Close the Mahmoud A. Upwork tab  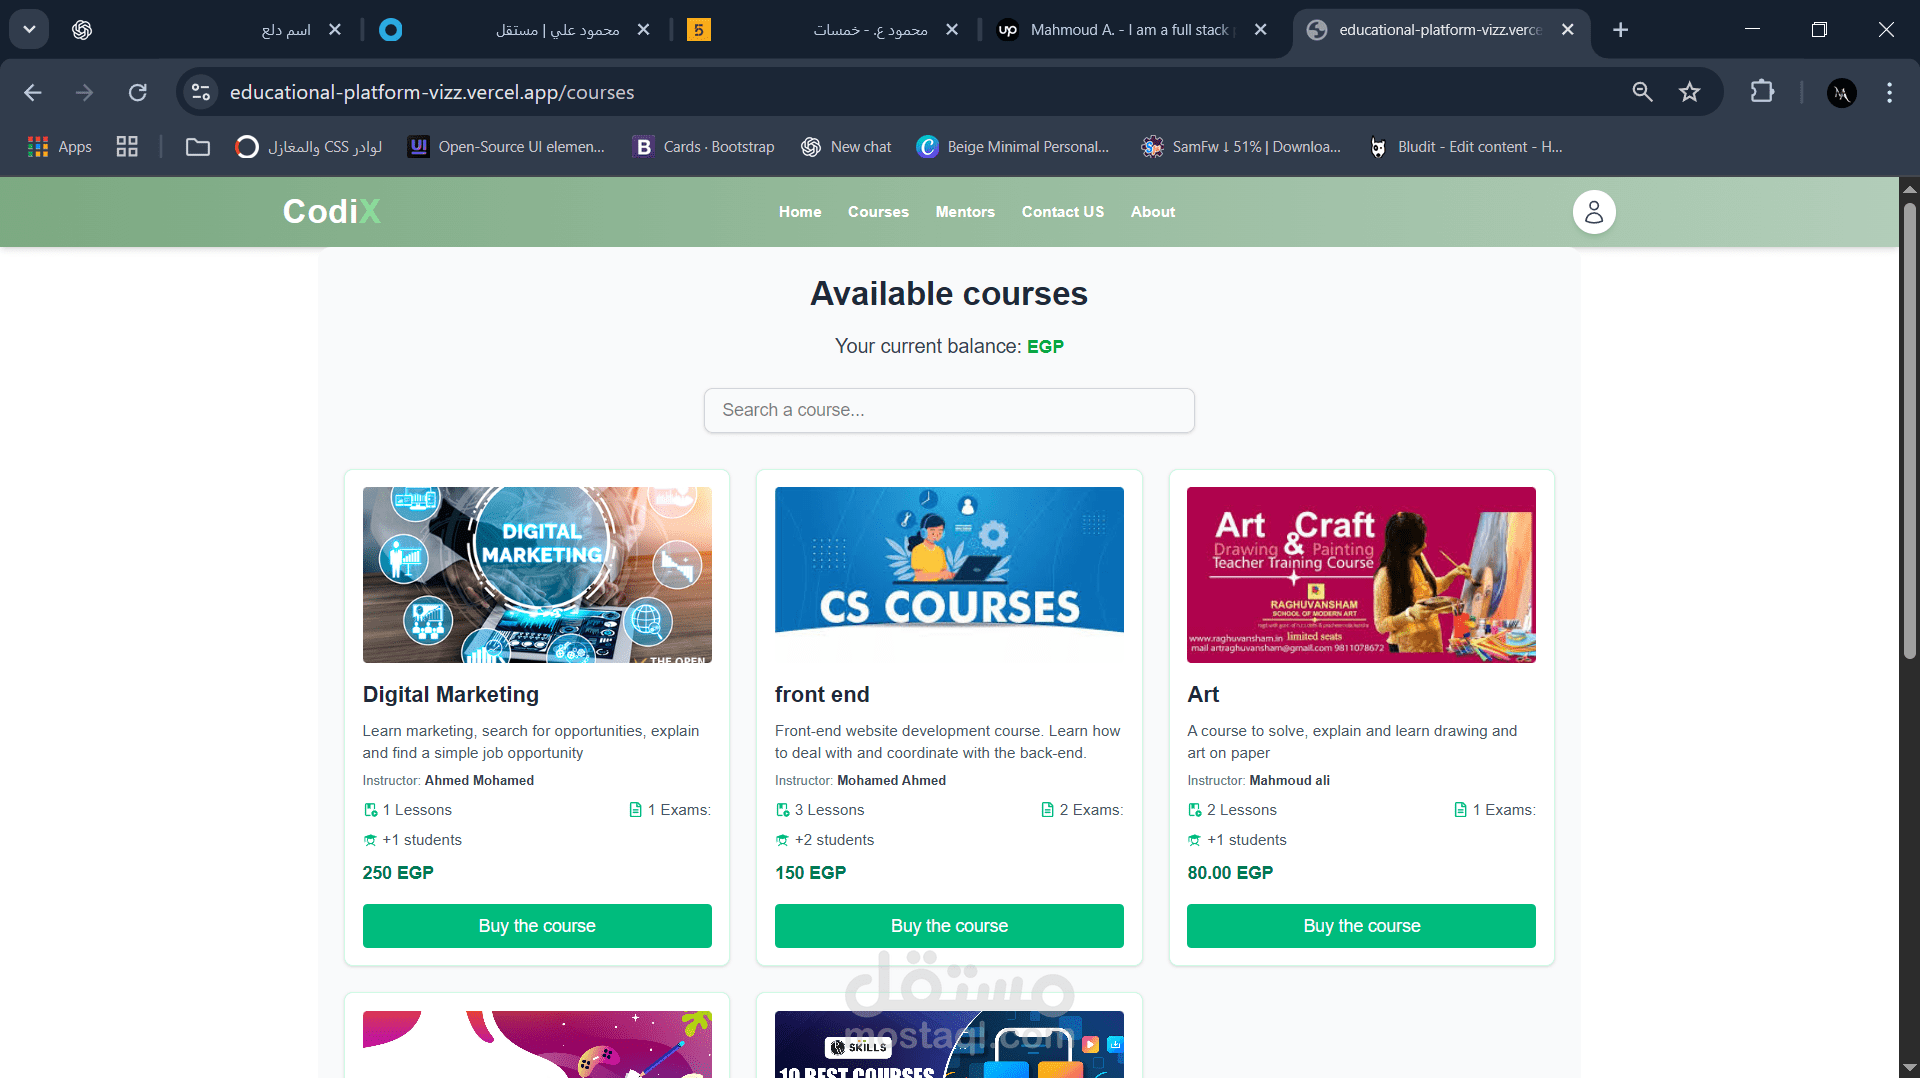click(1261, 30)
